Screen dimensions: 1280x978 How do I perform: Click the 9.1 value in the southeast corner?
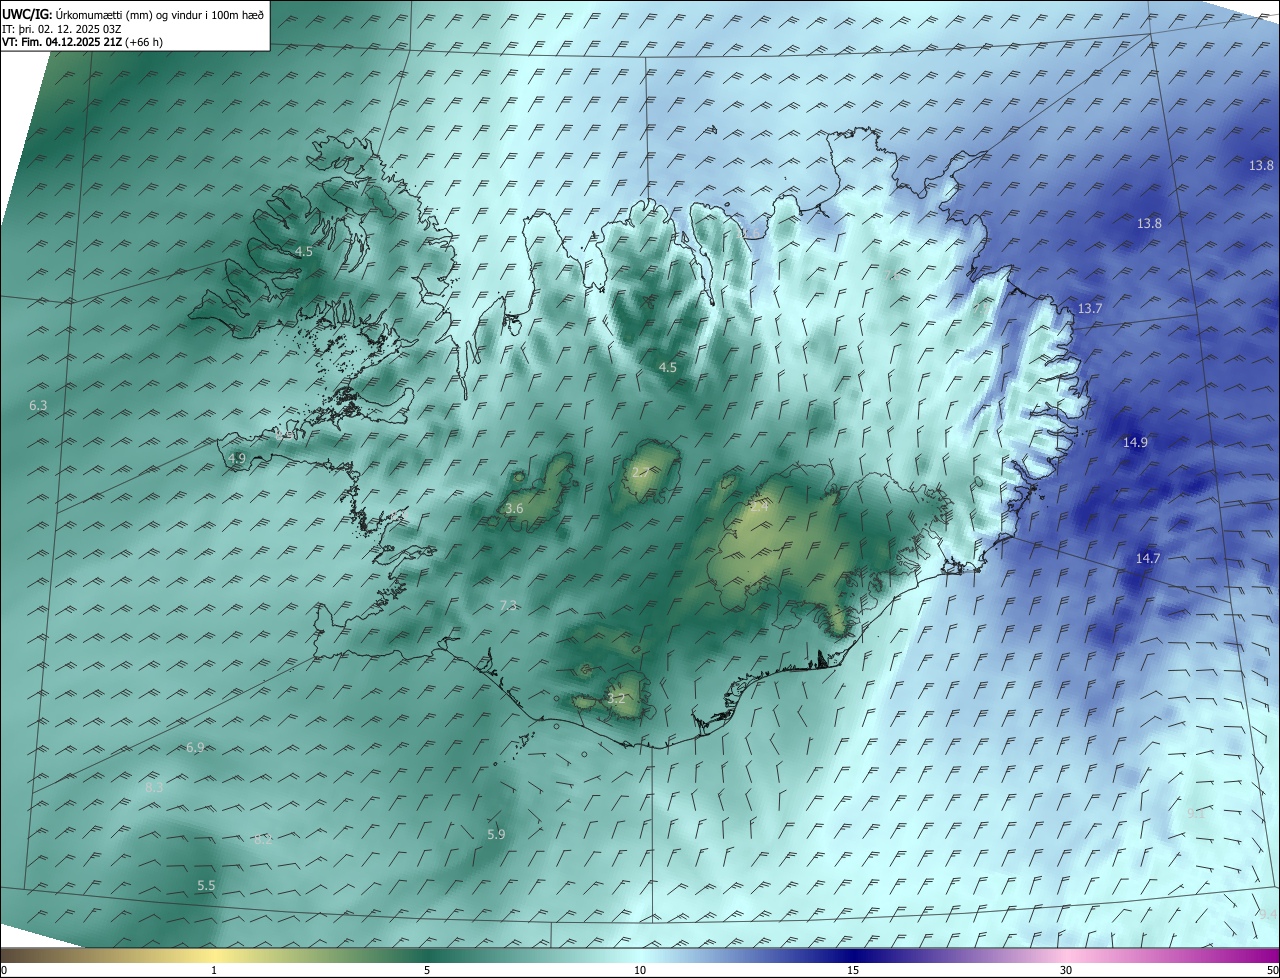pos(1195,814)
